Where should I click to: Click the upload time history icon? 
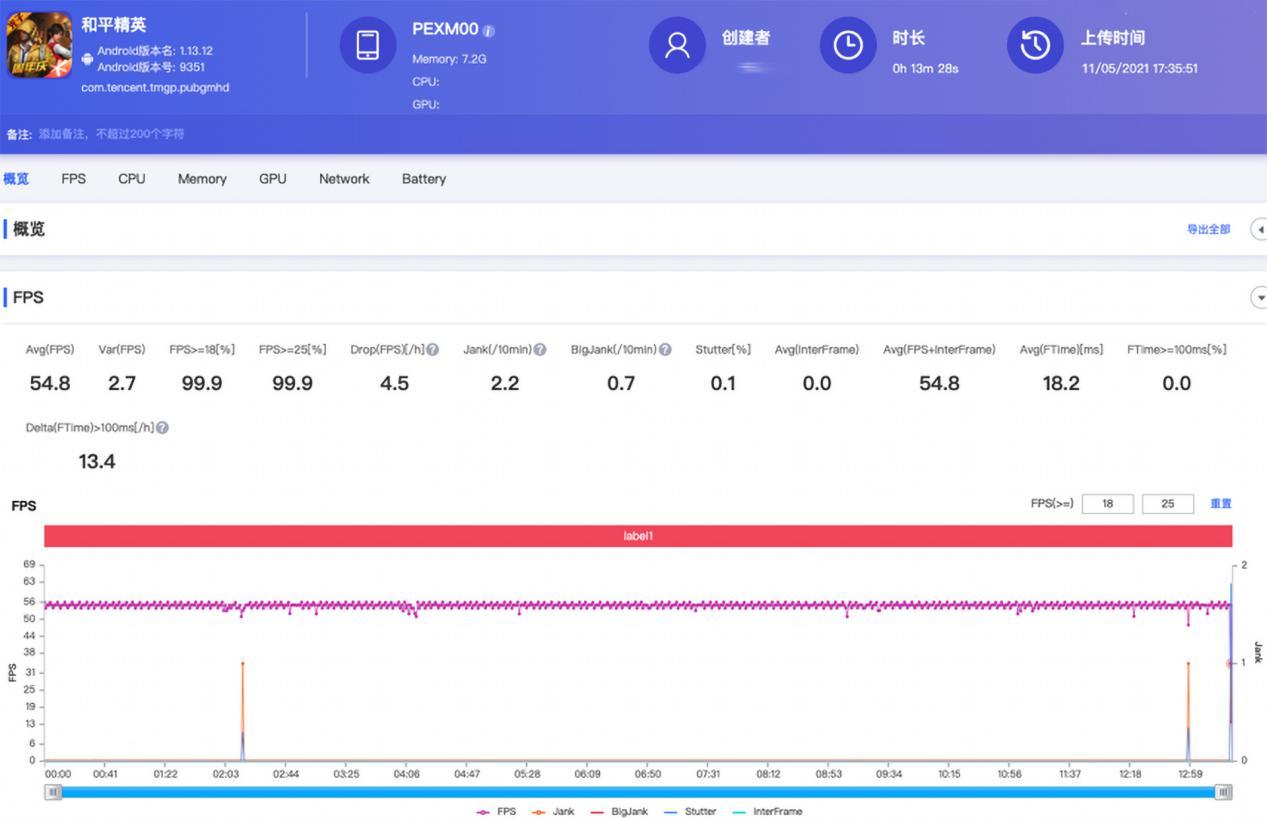pyautogui.click(x=1035, y=45)
